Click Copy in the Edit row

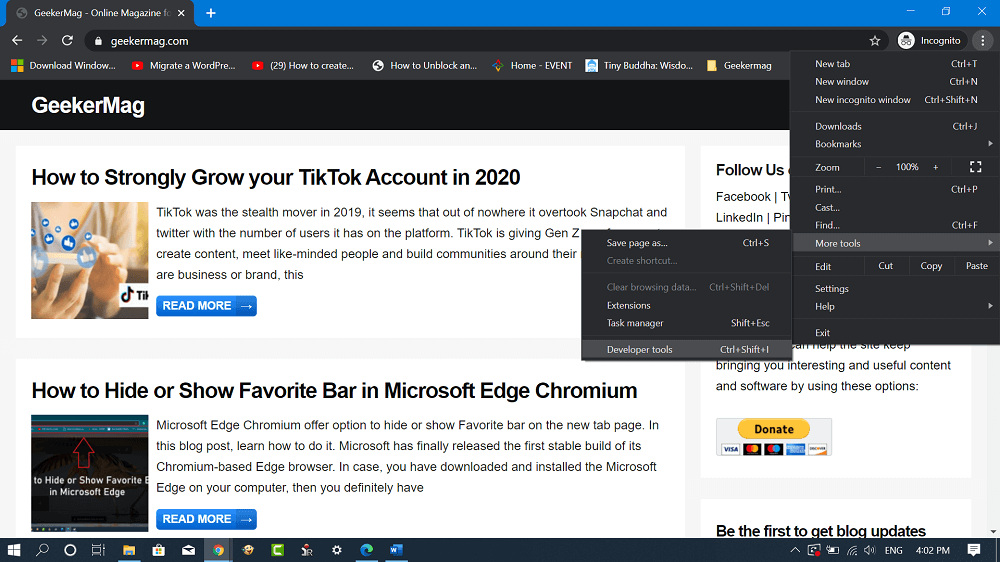[x=931, y=266]
